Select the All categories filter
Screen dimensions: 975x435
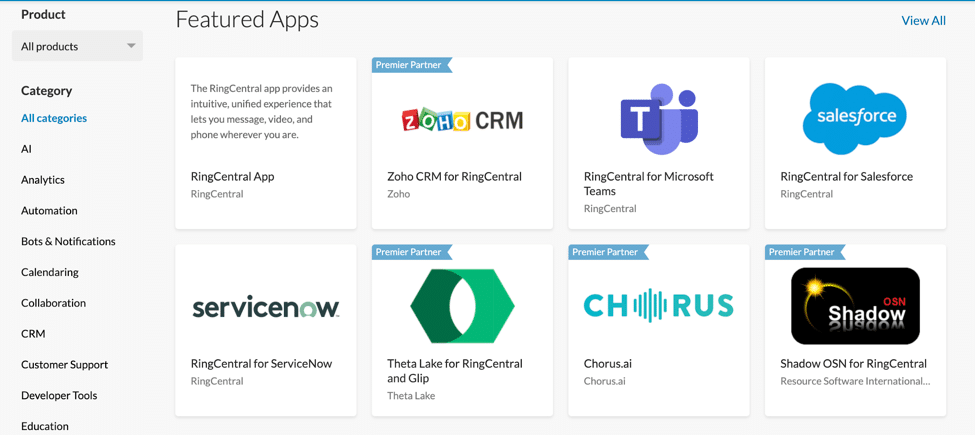coord(54,118)
